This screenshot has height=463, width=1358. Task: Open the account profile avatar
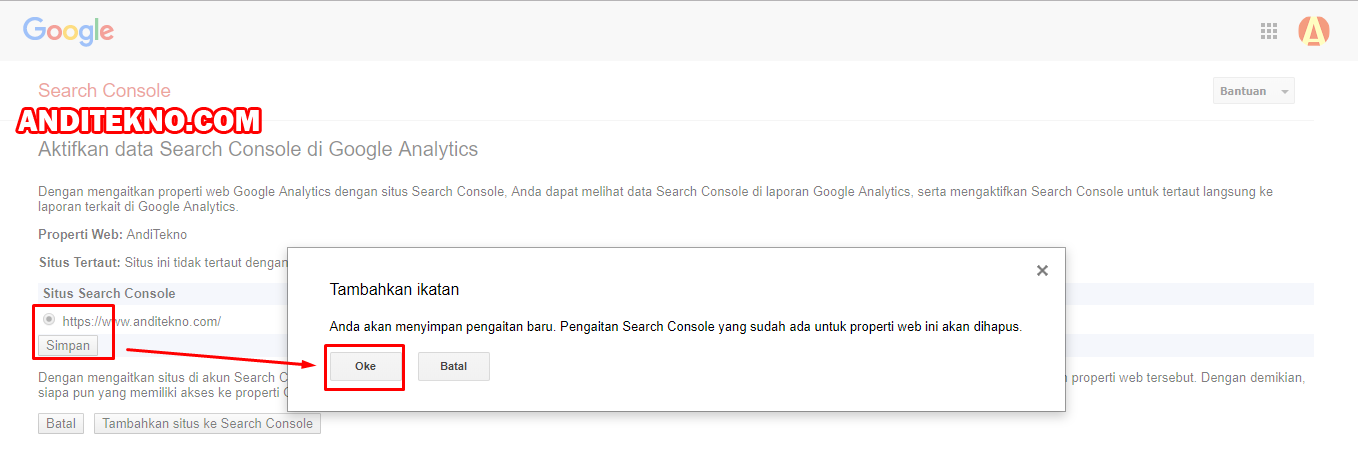click(1313, 31)
